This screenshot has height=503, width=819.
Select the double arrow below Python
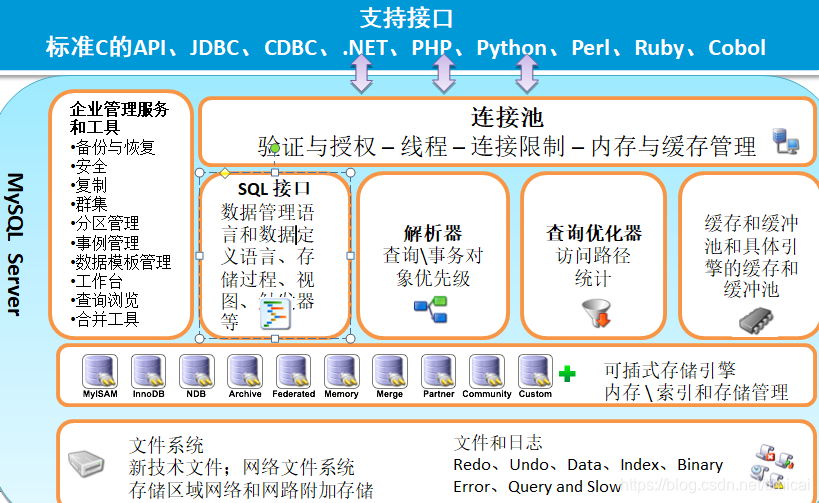tap(526, 74)
